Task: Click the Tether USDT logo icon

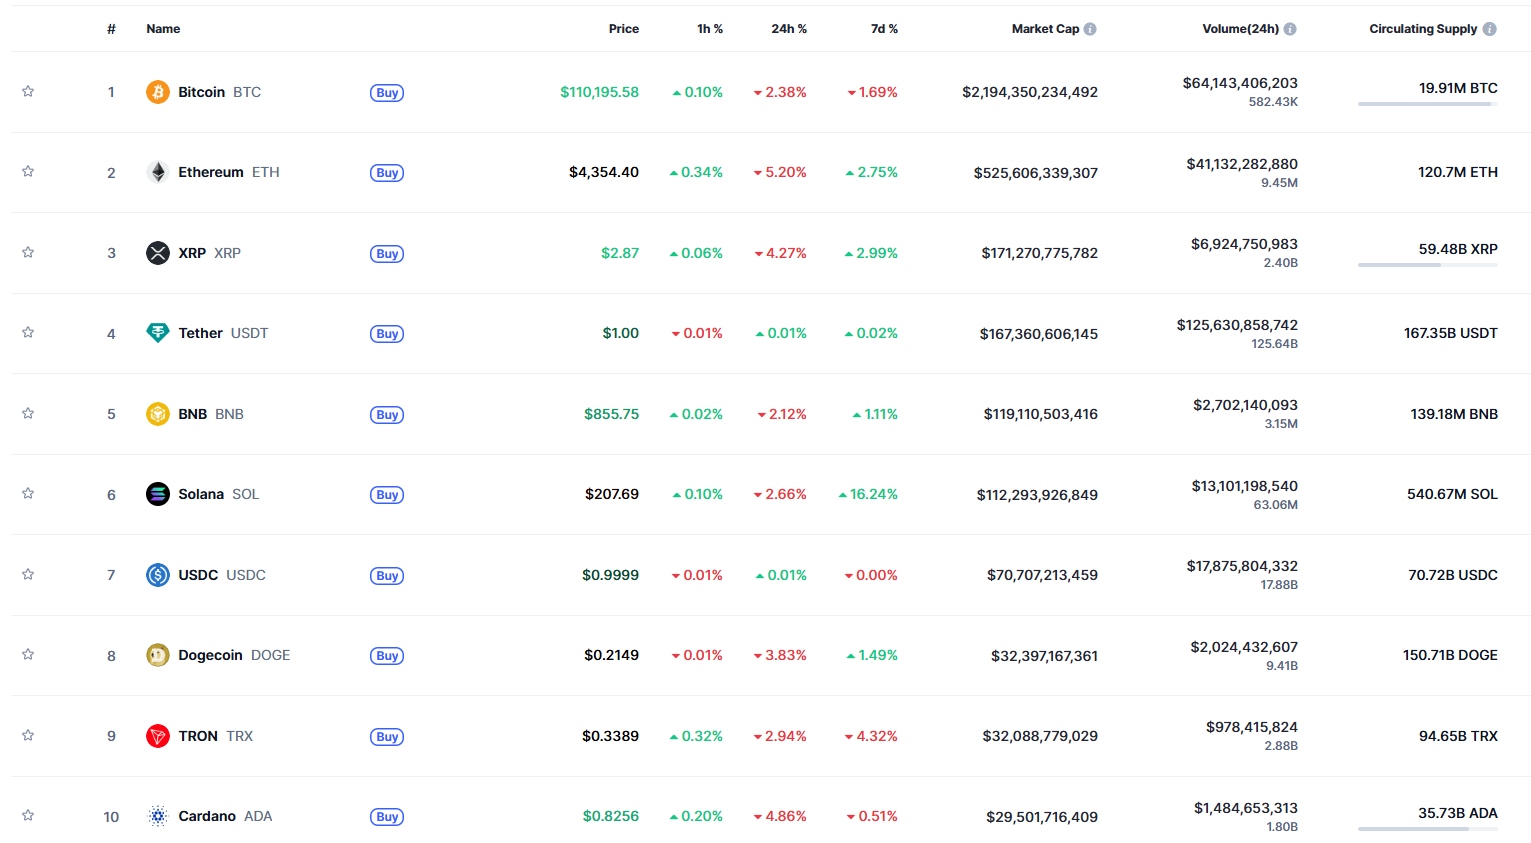Action: pos(158,333)
